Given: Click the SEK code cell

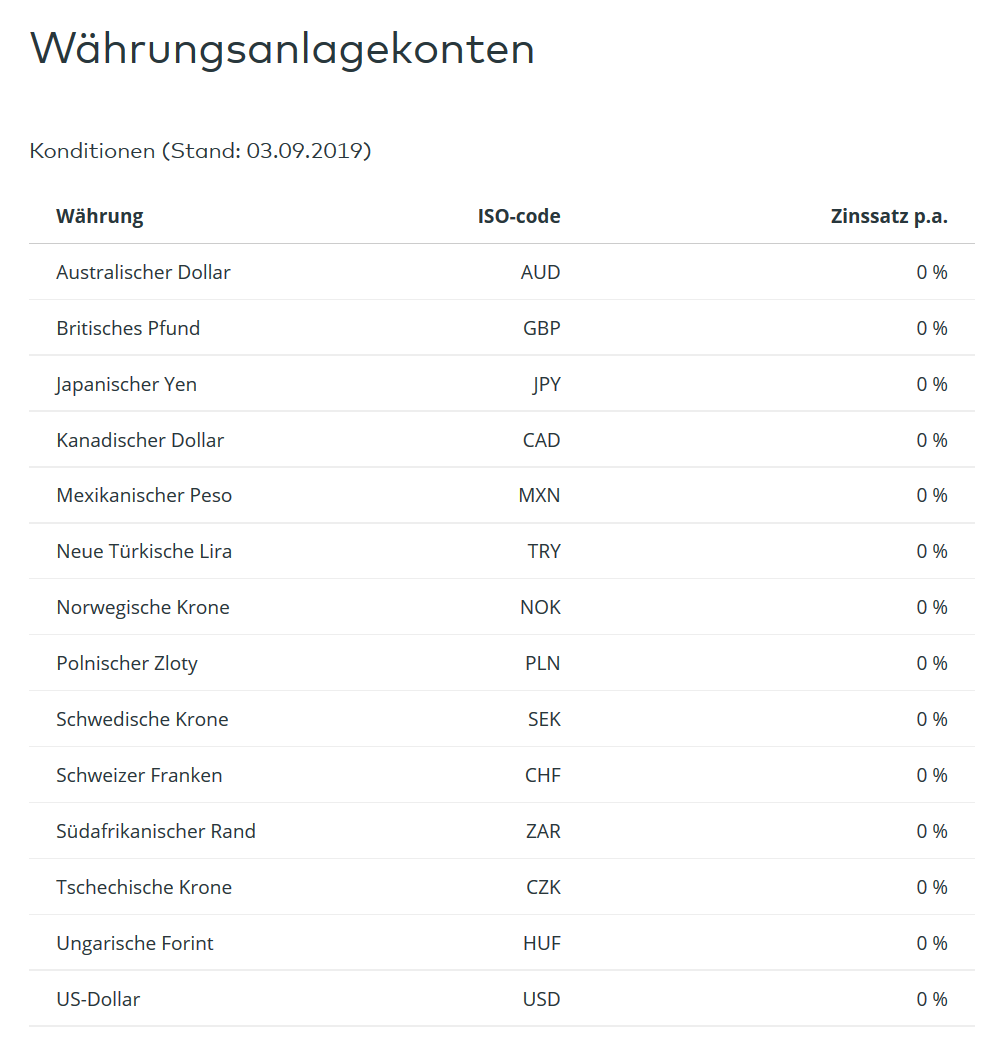Looking at the screenshot, I should pos(544,719).
